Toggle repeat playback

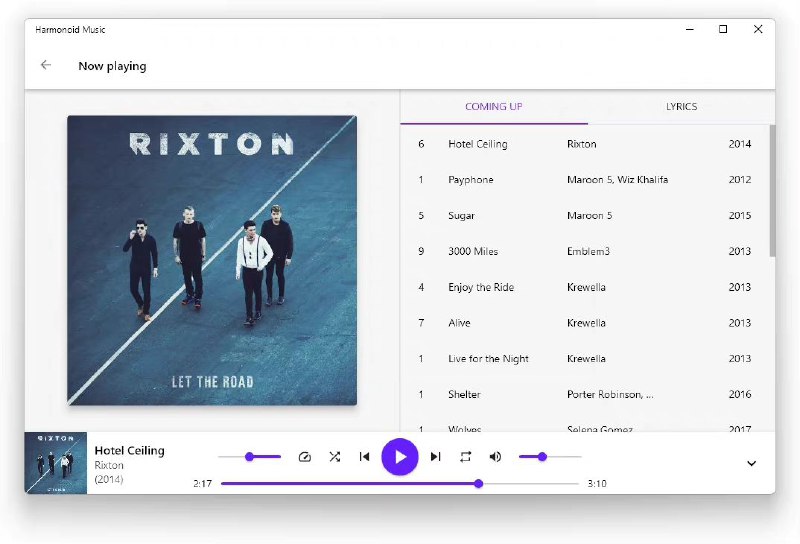pyautogui.click(x=465, y=457)
